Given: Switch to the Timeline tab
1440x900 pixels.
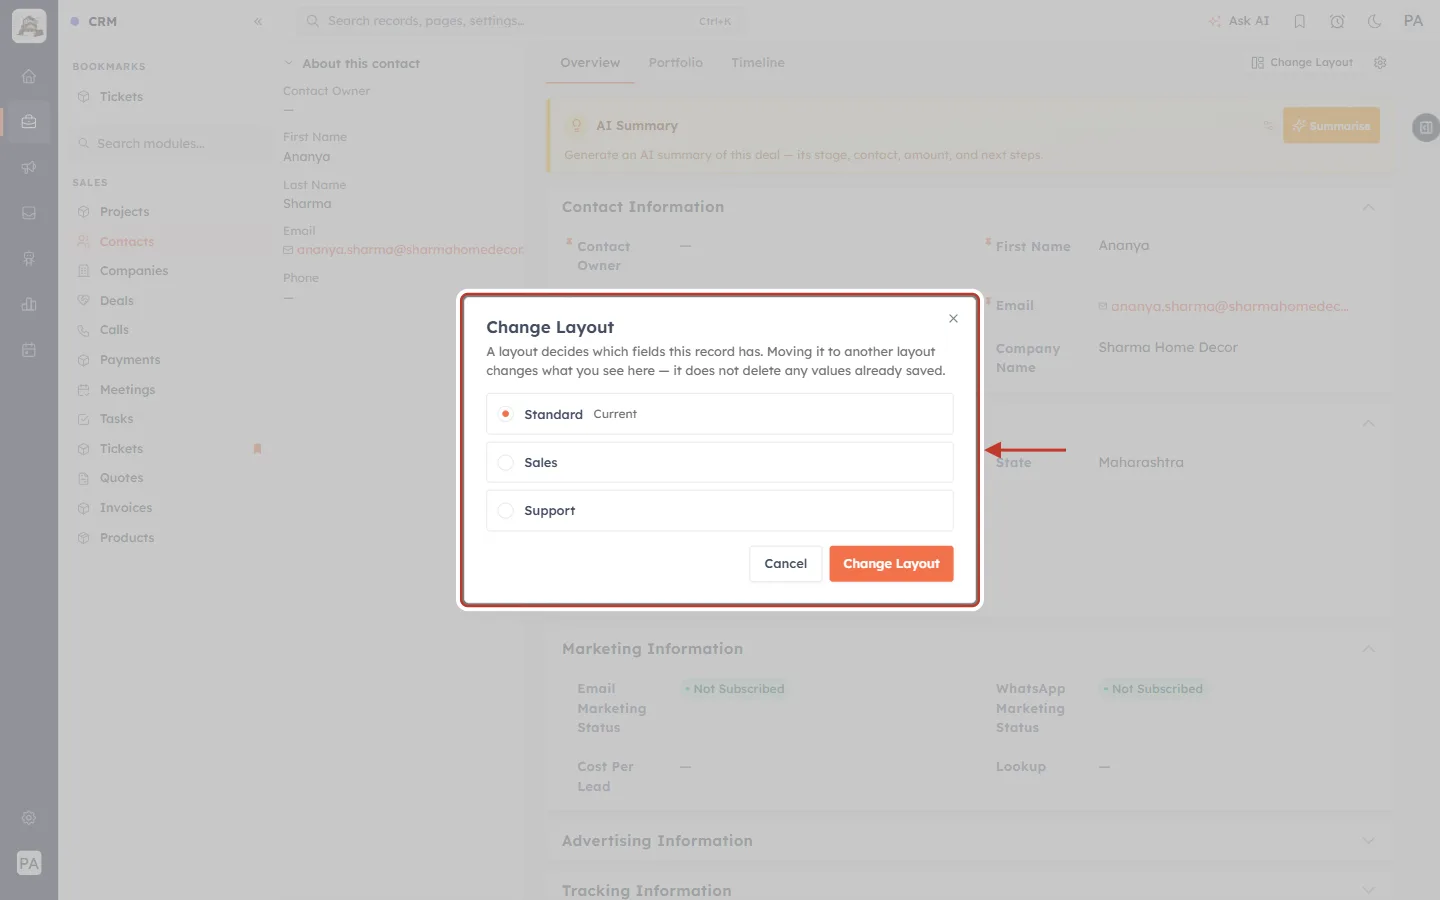Looking at the screenshot, I should pos(758,63).
